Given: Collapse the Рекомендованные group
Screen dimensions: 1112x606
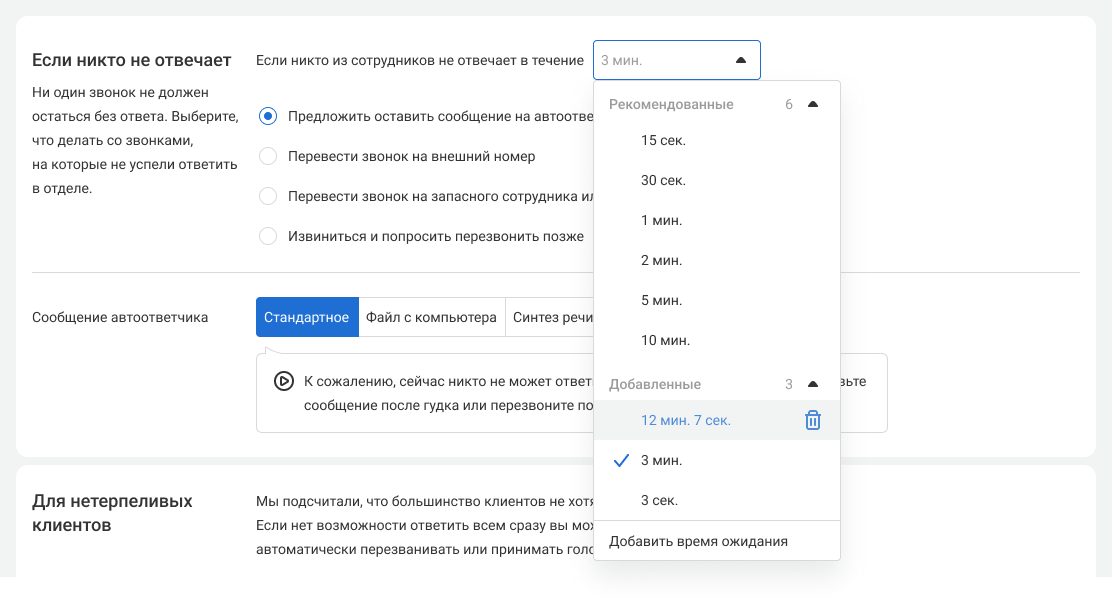Looking at the screenshot, I should coord(812,105).
